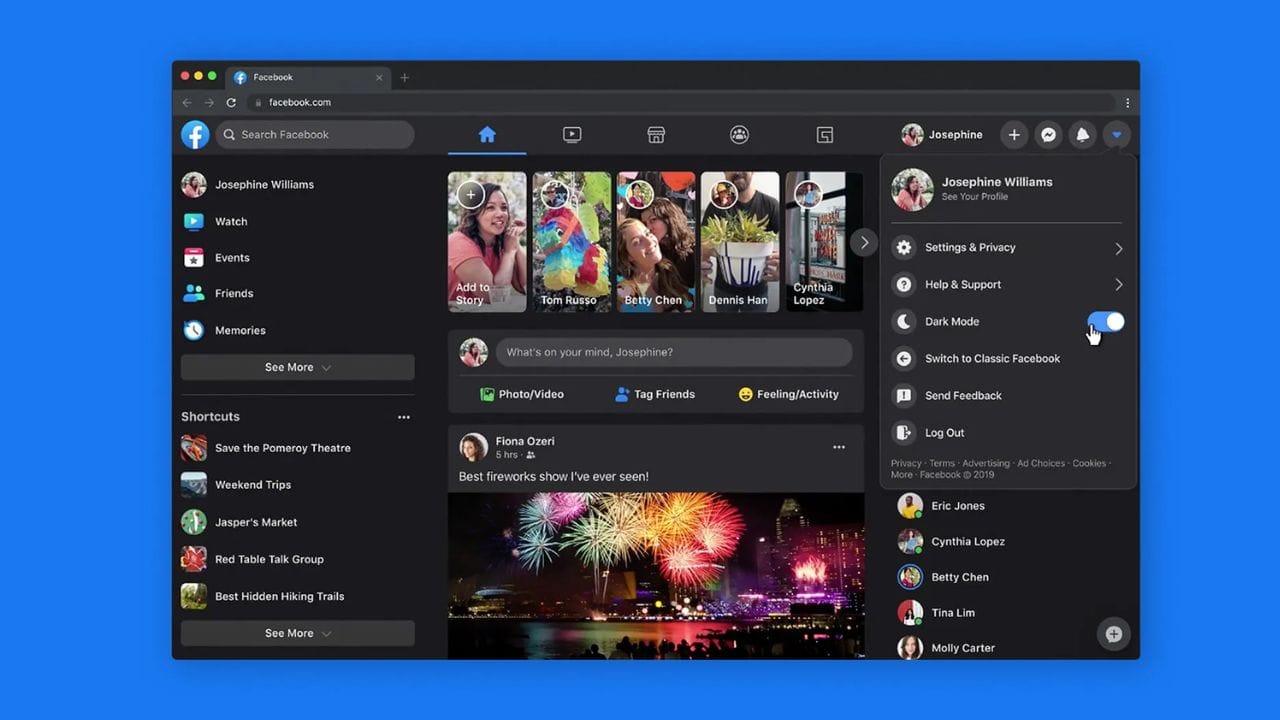
Task: Open the Groups tab icon
Action: click(739, 135)
